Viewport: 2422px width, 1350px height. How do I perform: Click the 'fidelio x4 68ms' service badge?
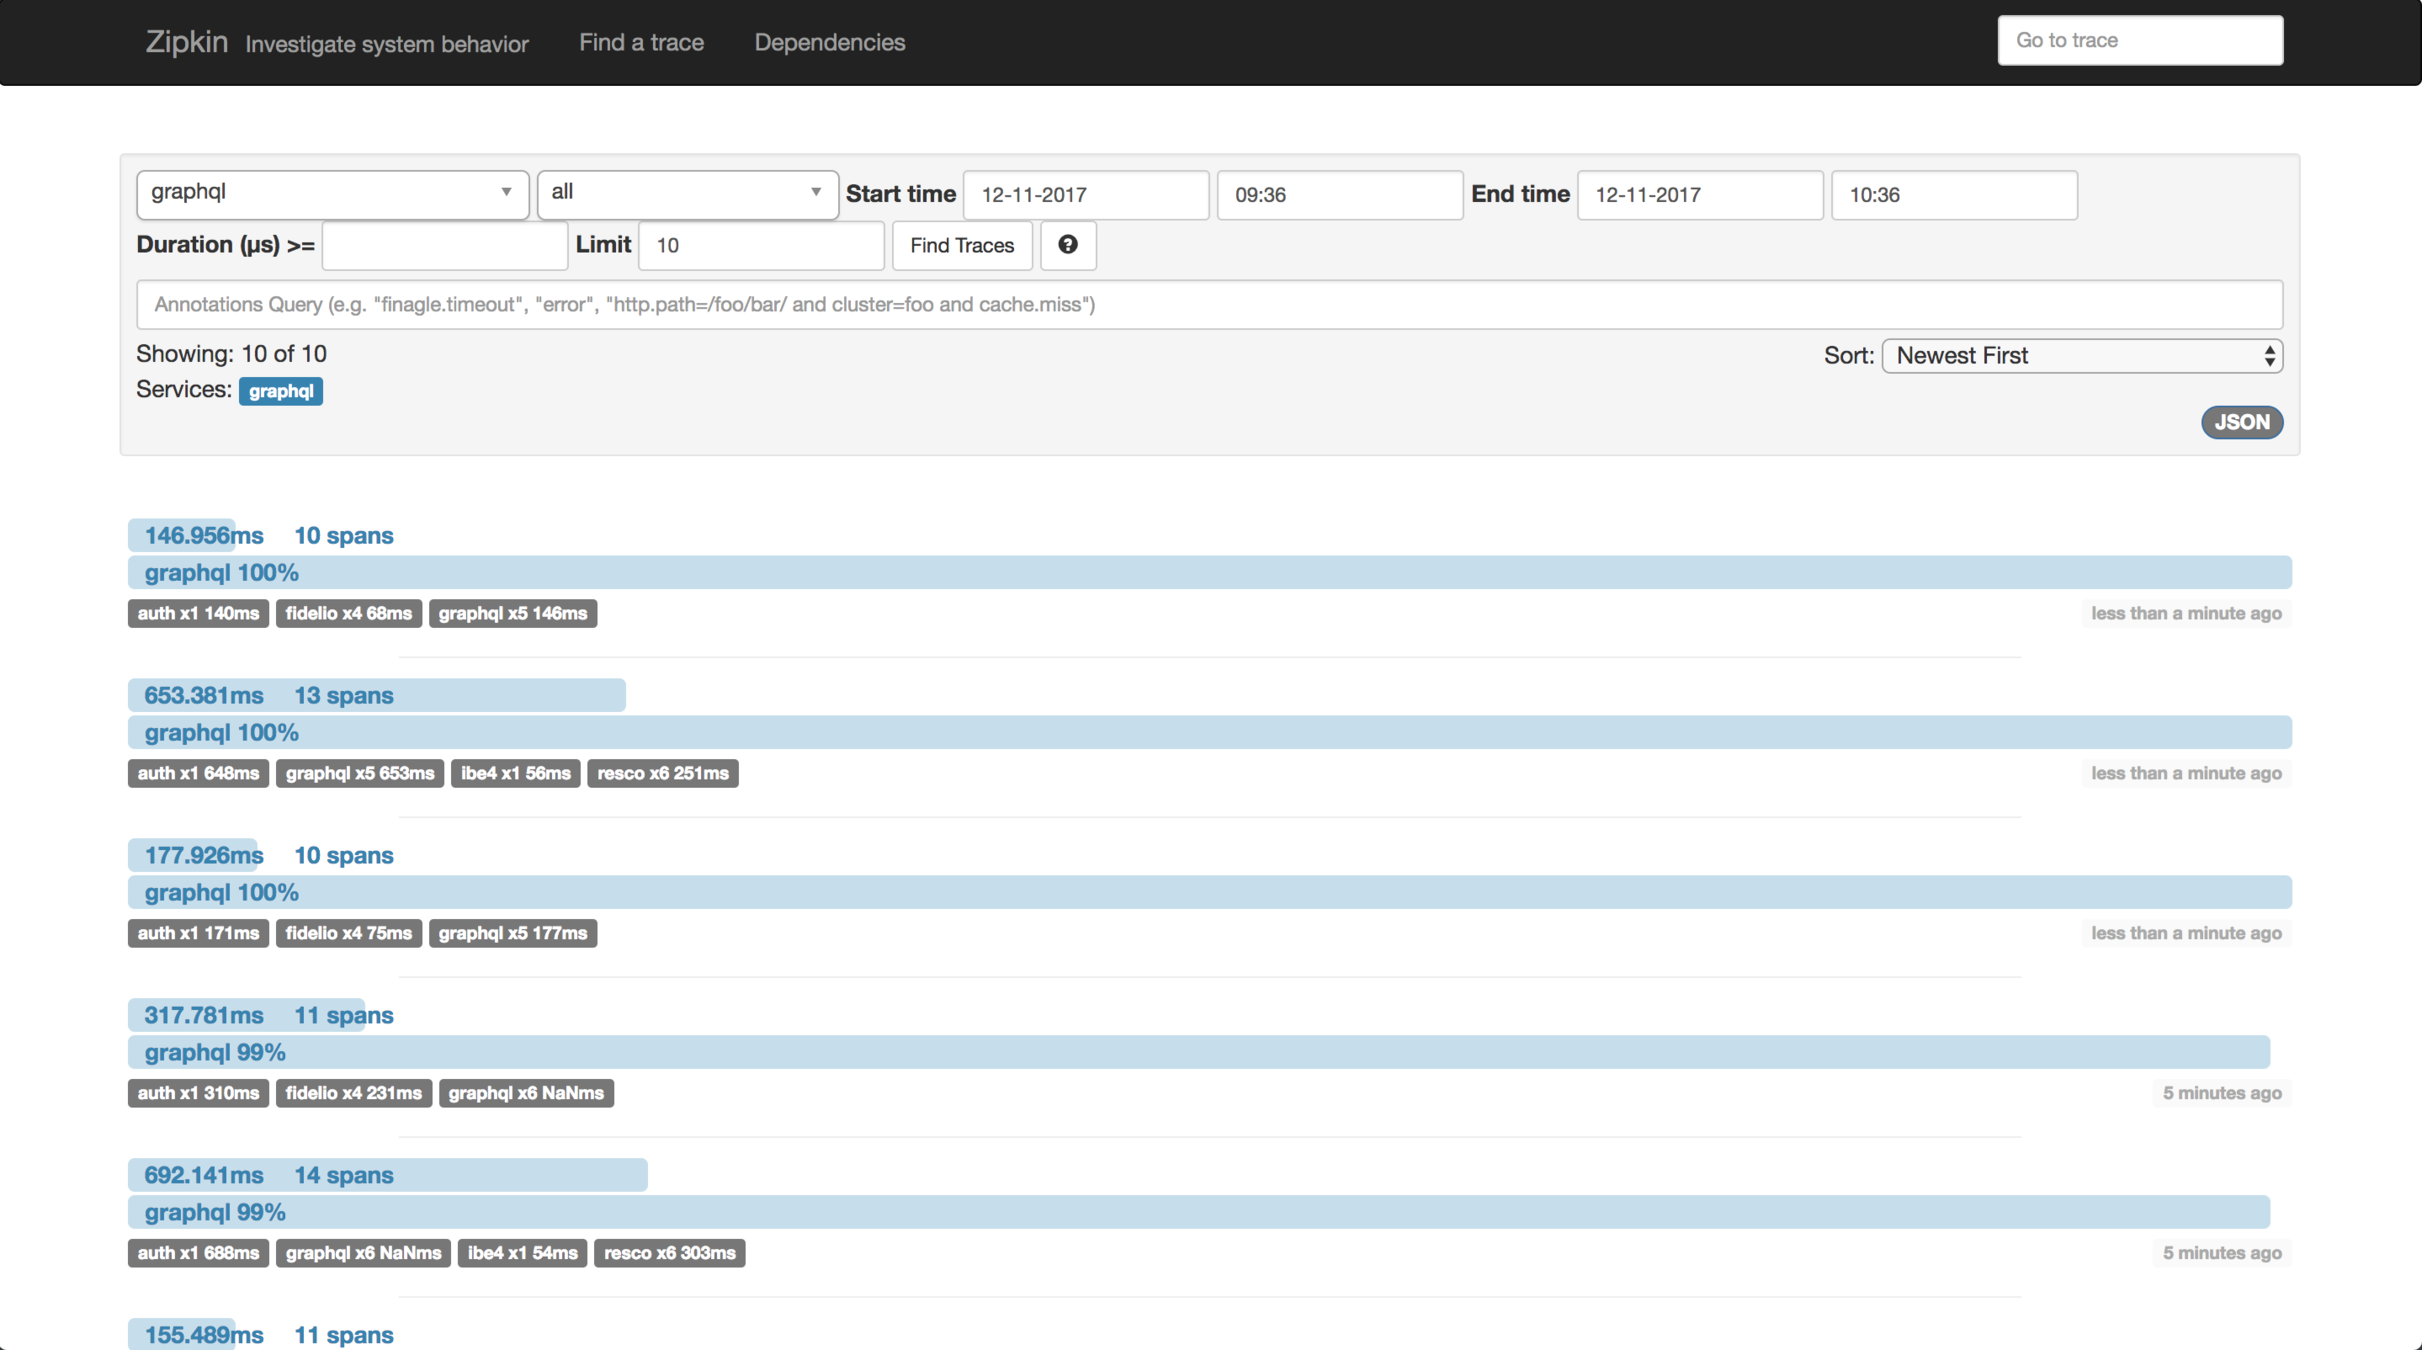point(348,613)
